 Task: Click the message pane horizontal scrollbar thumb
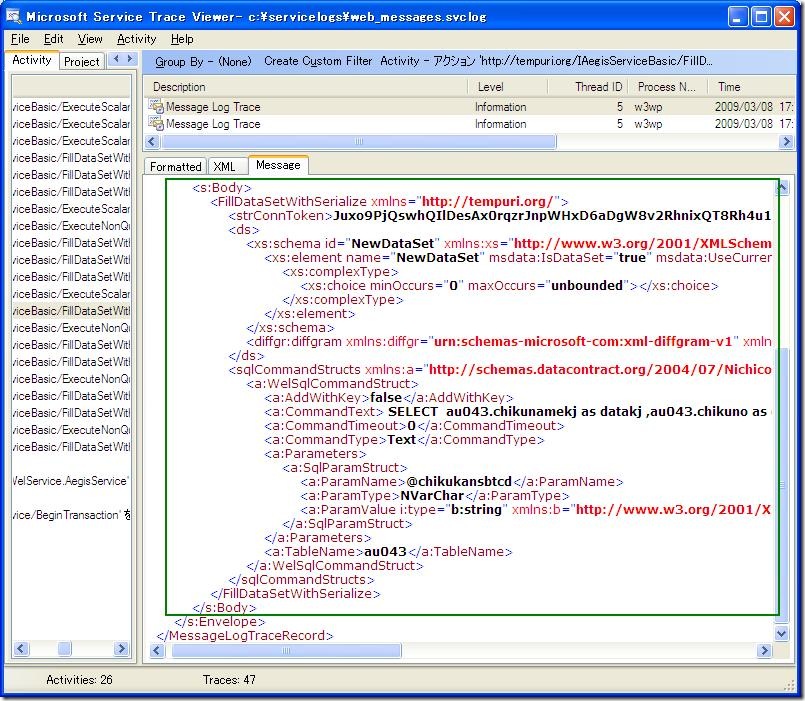[286, 651]
